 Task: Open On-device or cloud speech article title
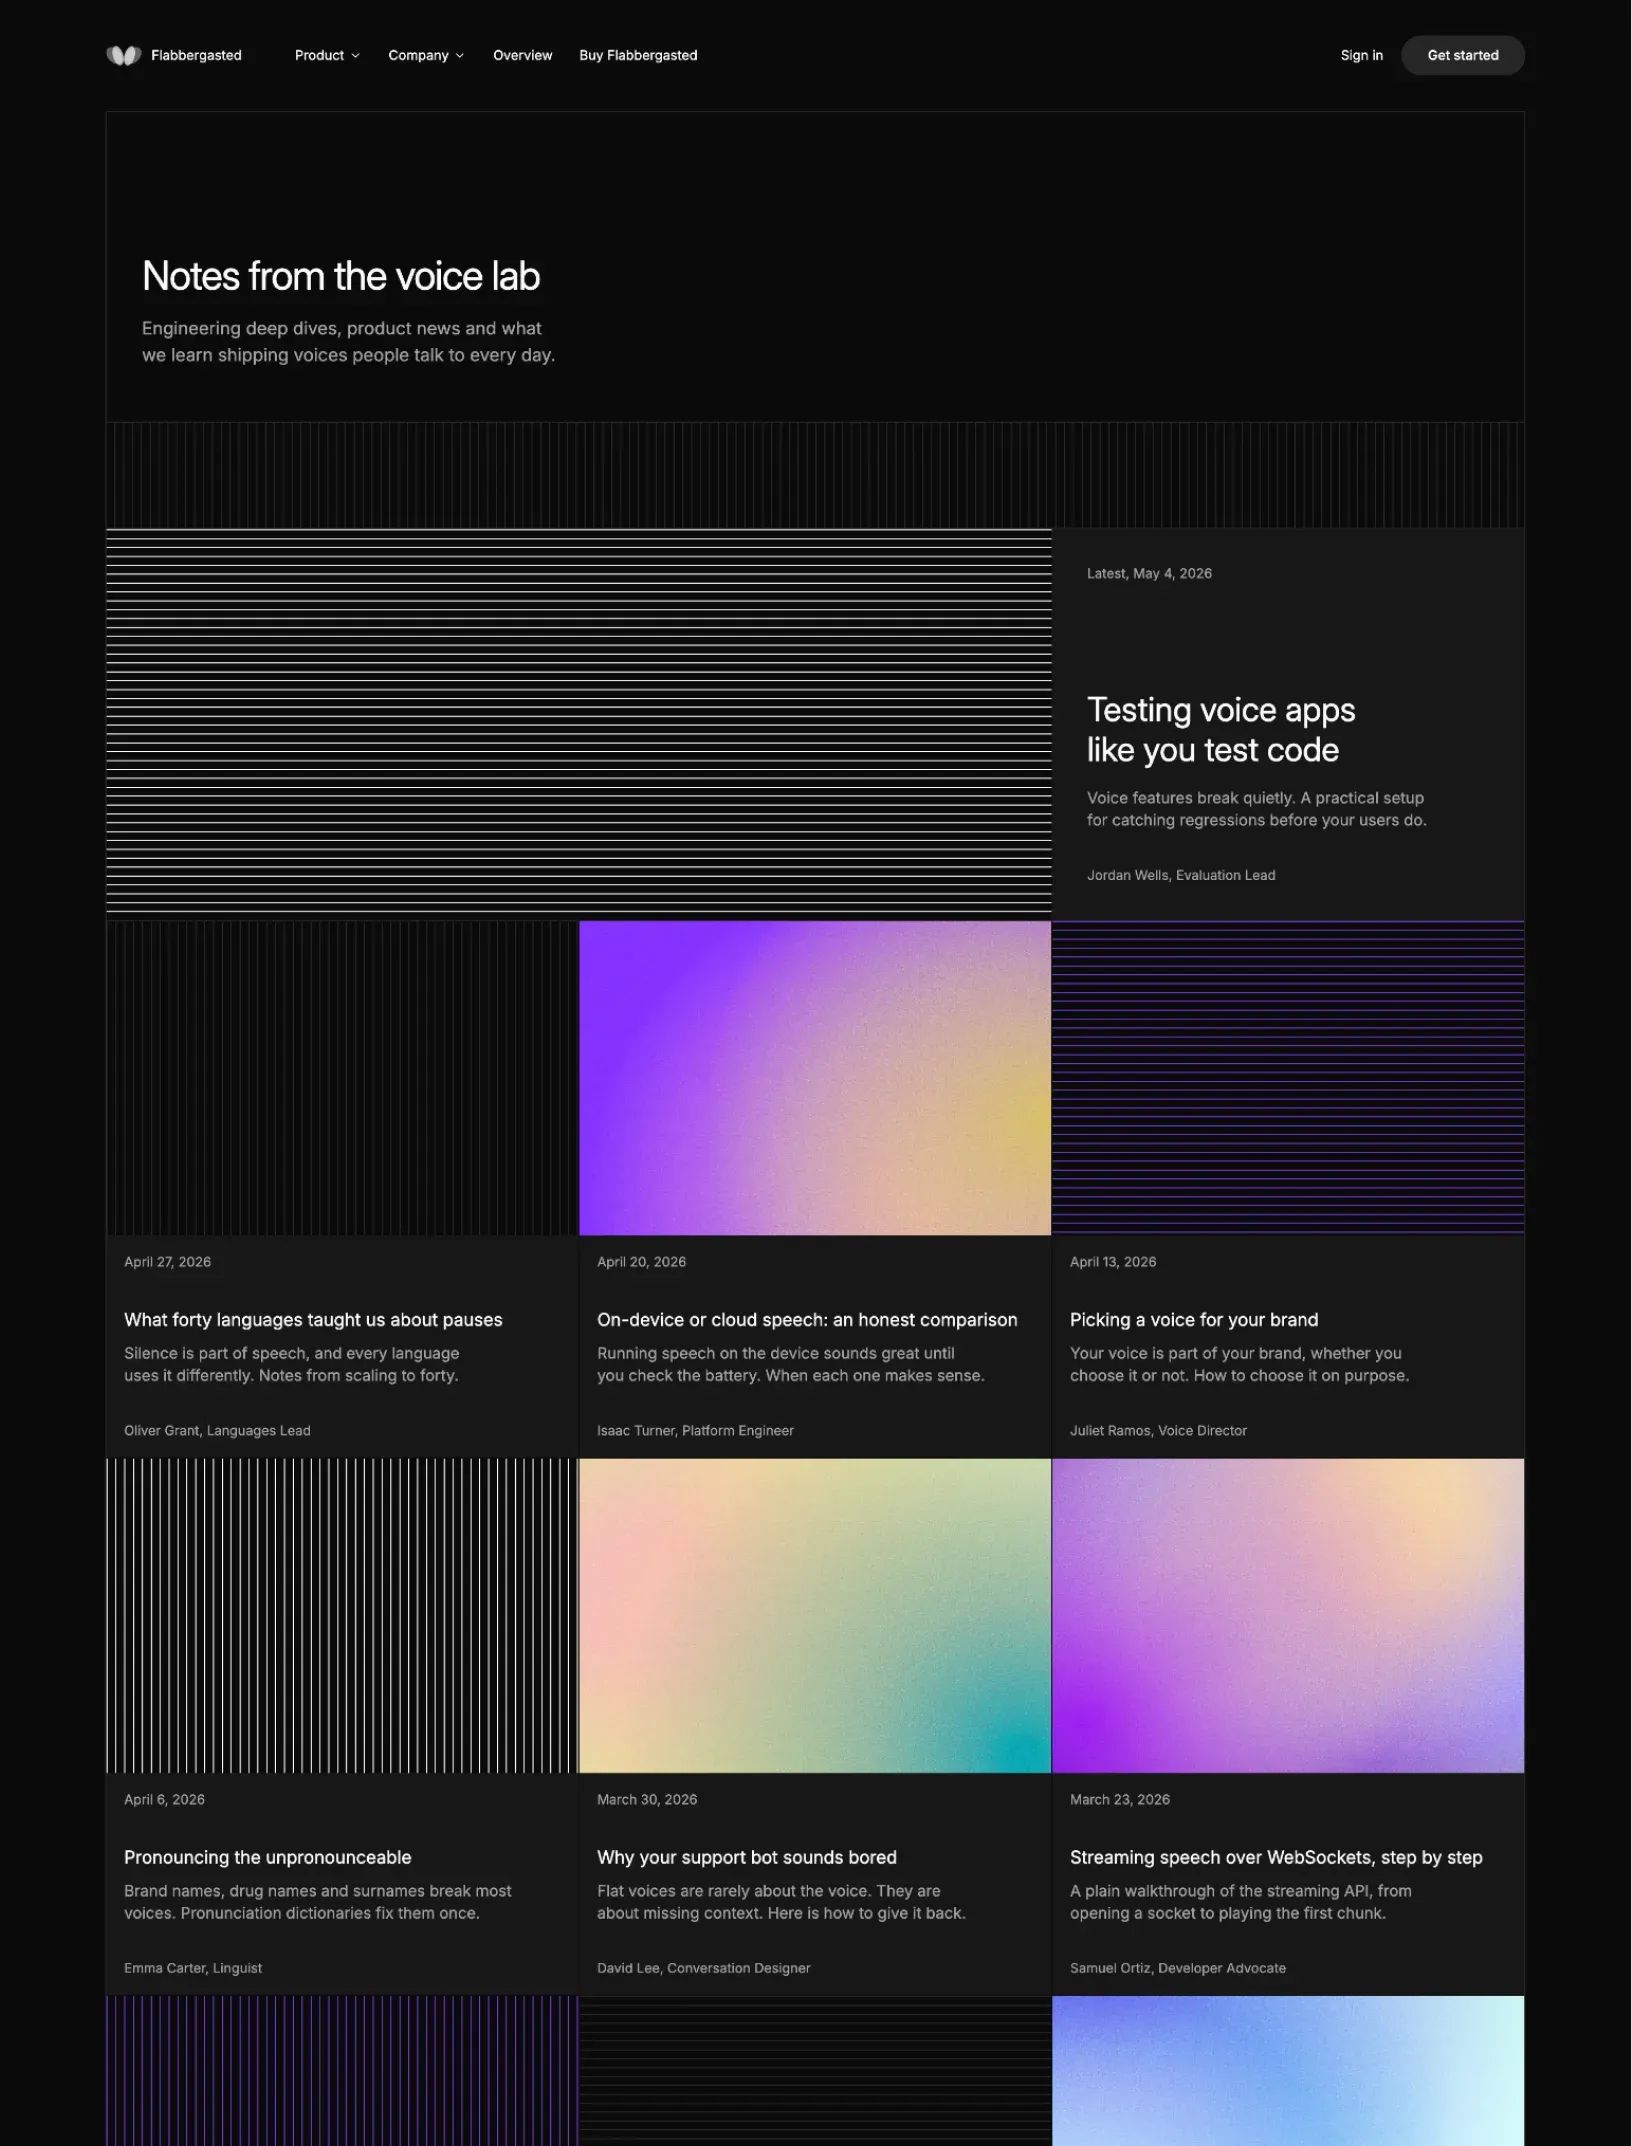tap(807, 1320)
